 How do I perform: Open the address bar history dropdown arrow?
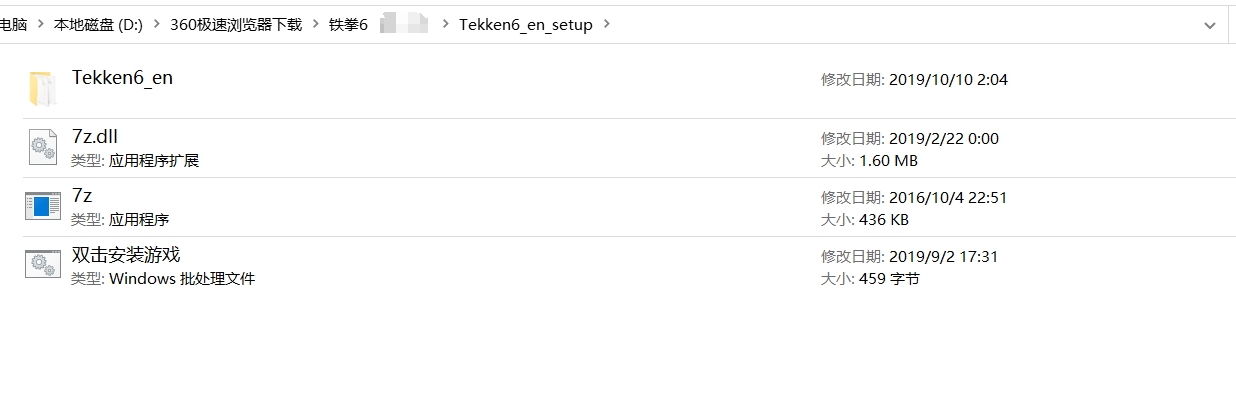[x=1210, y=25]
